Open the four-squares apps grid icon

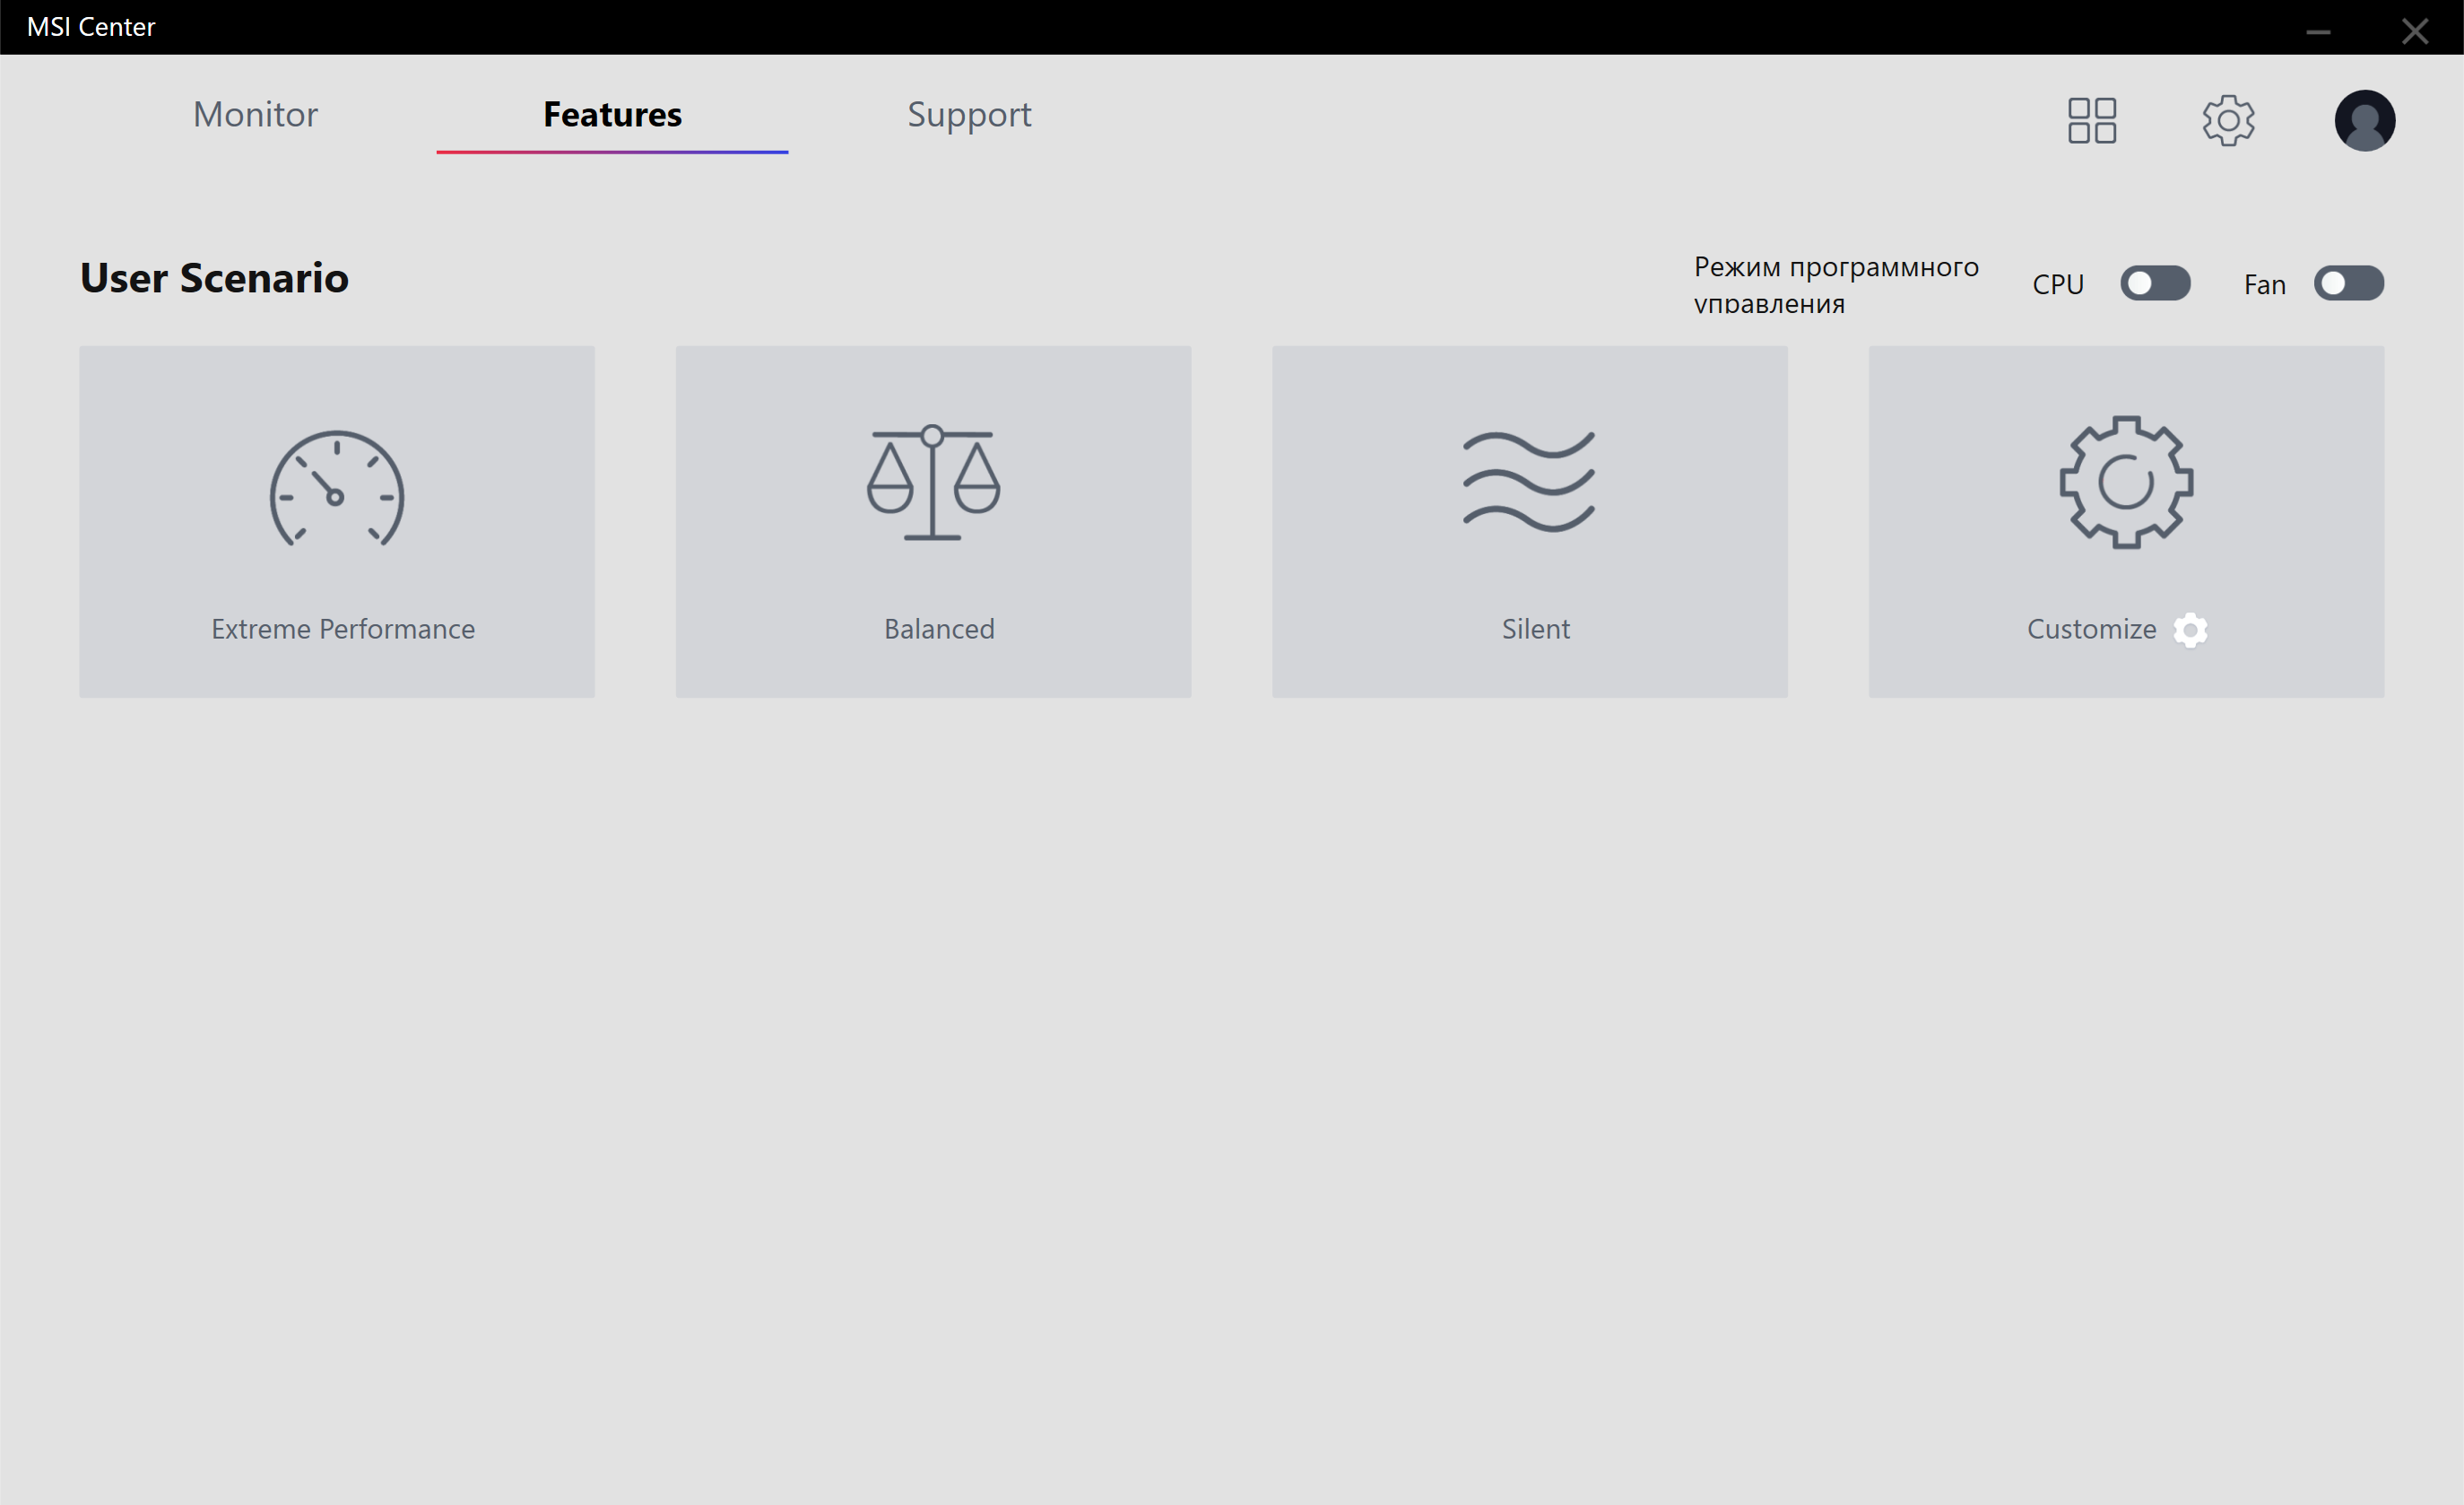click(2092, 121)
